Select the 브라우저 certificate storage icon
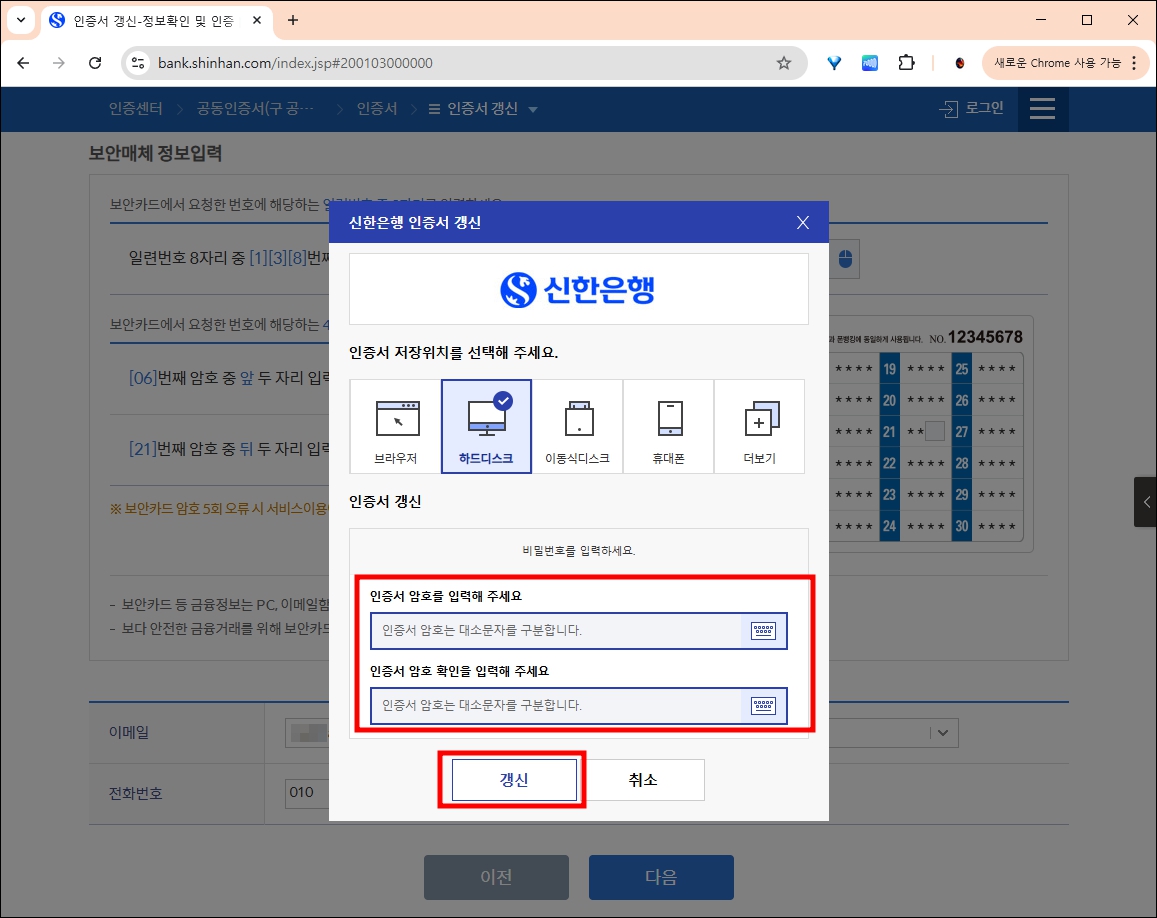The width and height of the screenshot is (1157, 918). click(396, 425)
